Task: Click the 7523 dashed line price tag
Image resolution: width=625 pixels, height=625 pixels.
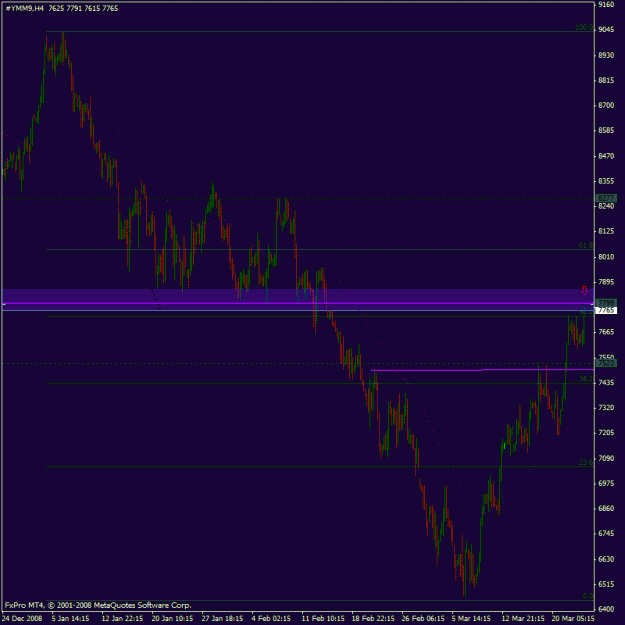Action: (606, 363)
